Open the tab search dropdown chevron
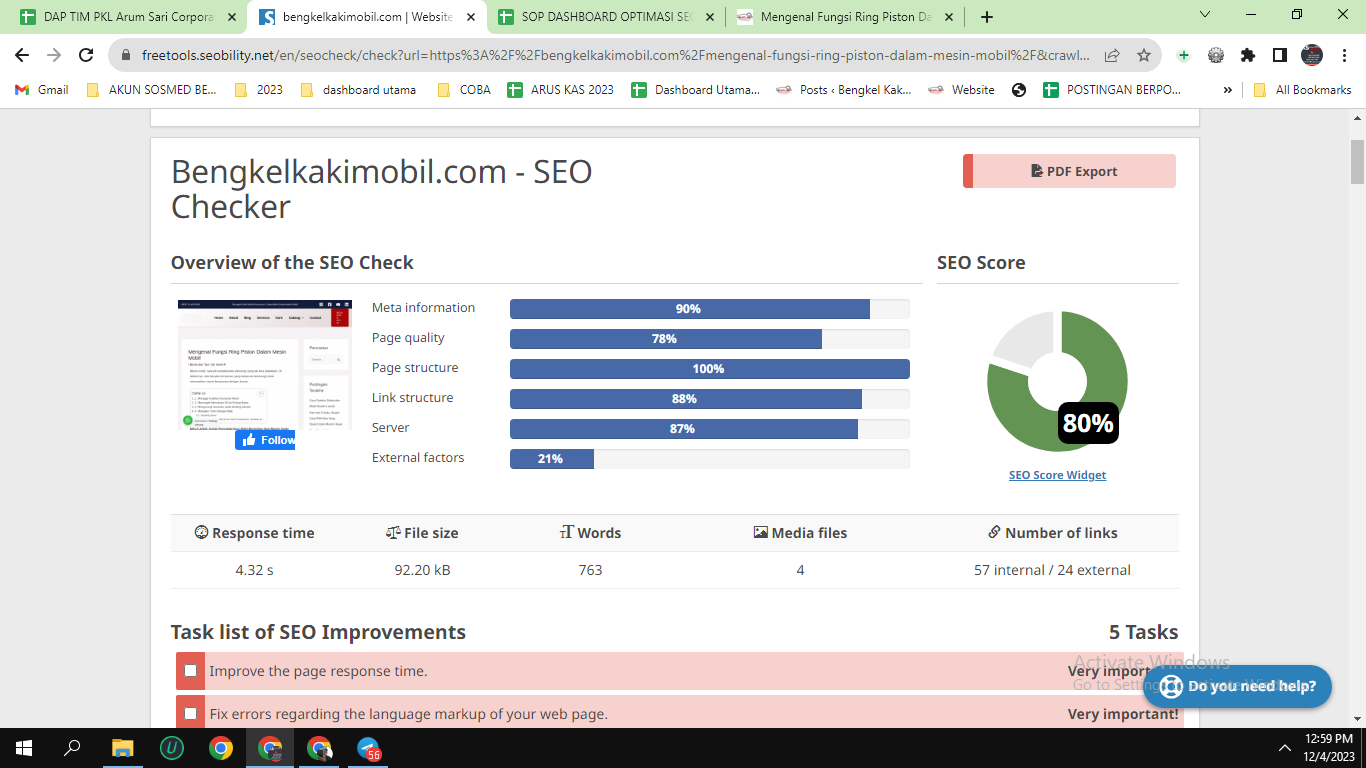Viewport: 1366px width, 768px height. point(1205,15)
